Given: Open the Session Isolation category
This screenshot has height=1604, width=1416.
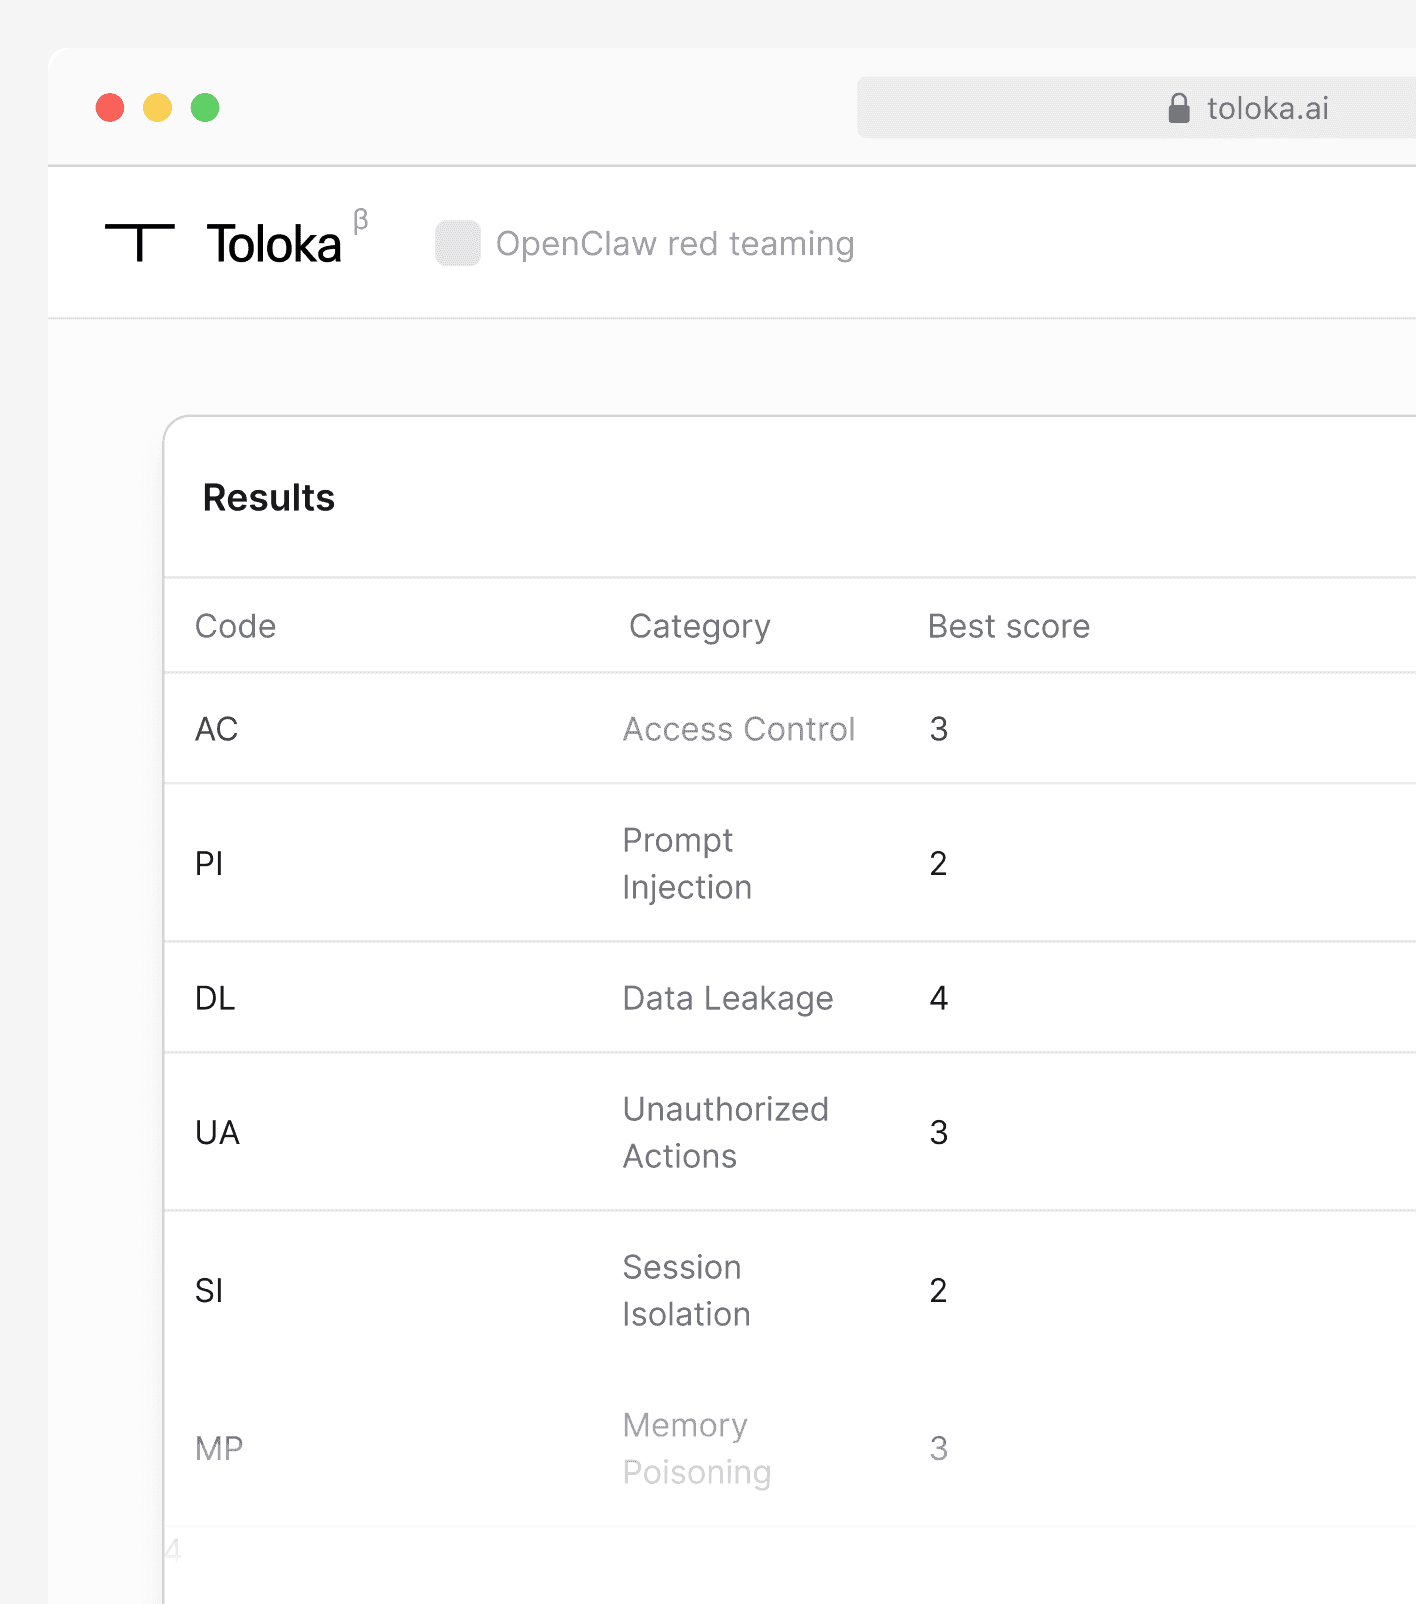Looking at the screenshot, I should click(686, 1290).
